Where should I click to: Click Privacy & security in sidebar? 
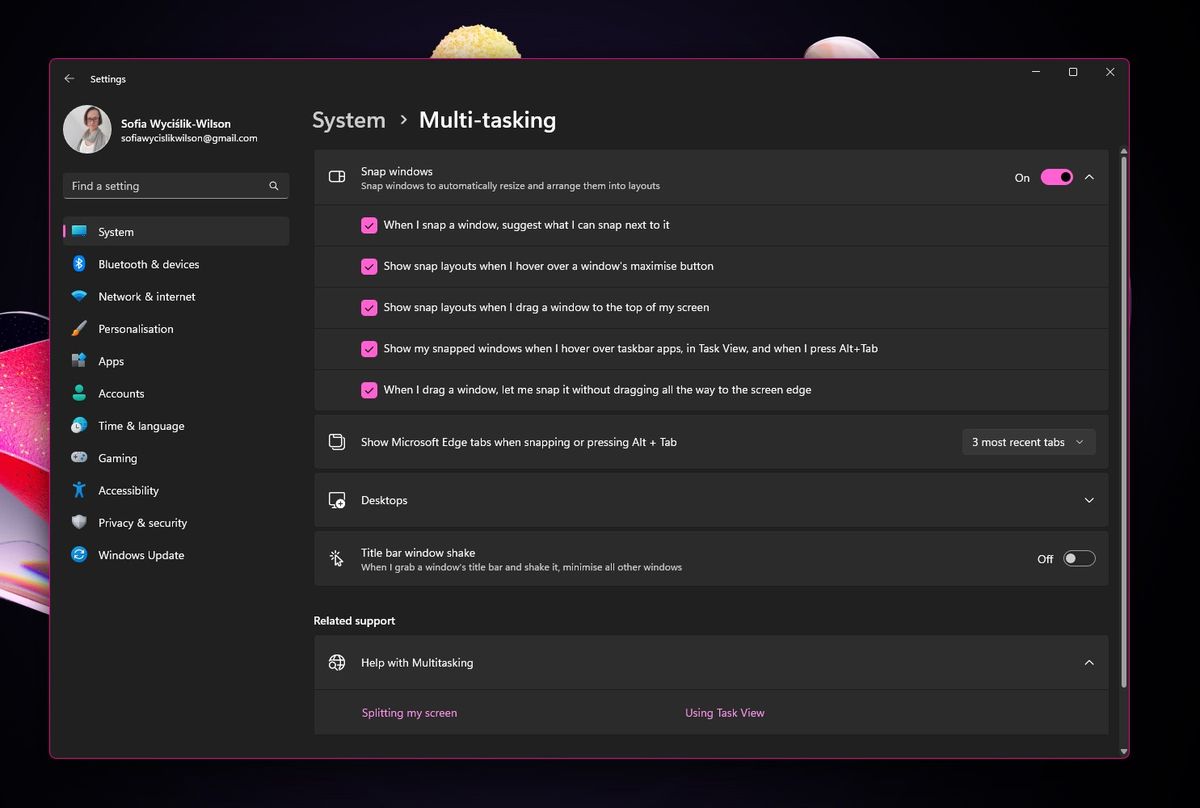click(143, 522)
